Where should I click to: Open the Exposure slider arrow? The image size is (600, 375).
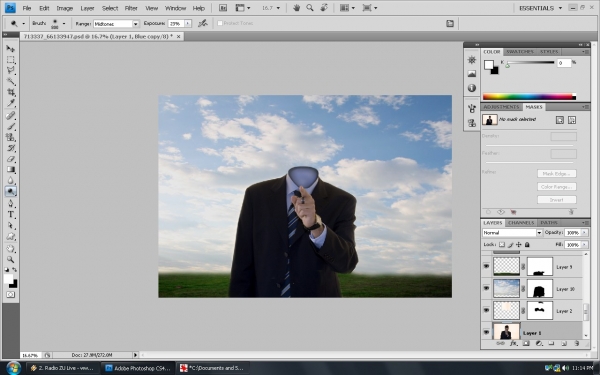pyautogui.click(x=188, y=23)
